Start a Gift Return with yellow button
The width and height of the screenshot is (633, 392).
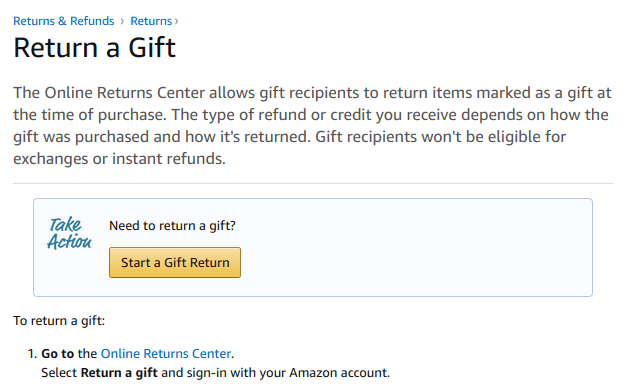coord(175,262)
